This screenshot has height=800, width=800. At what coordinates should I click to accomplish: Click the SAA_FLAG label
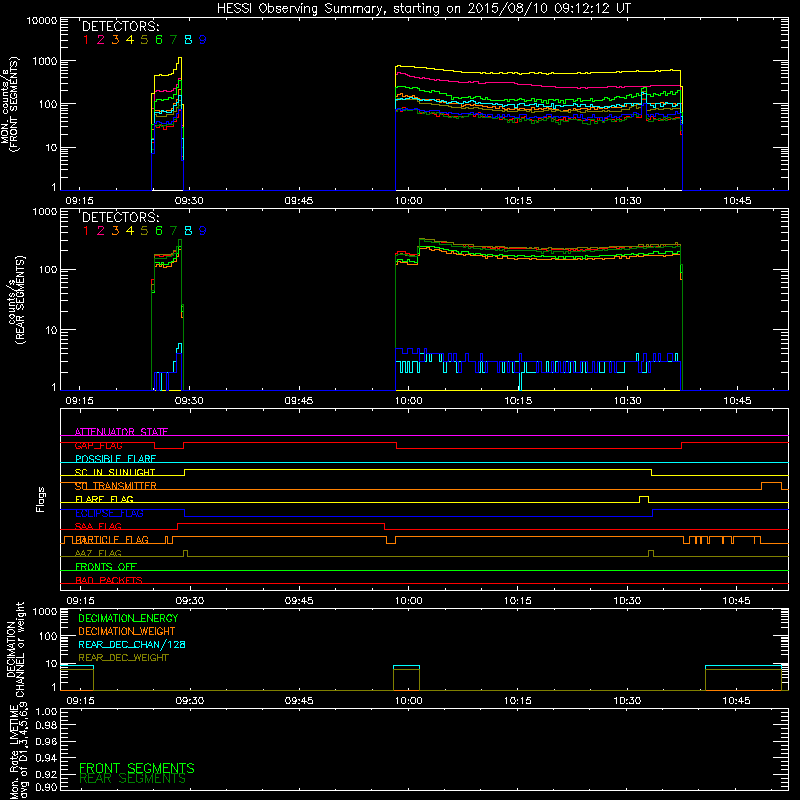(98, 526)
